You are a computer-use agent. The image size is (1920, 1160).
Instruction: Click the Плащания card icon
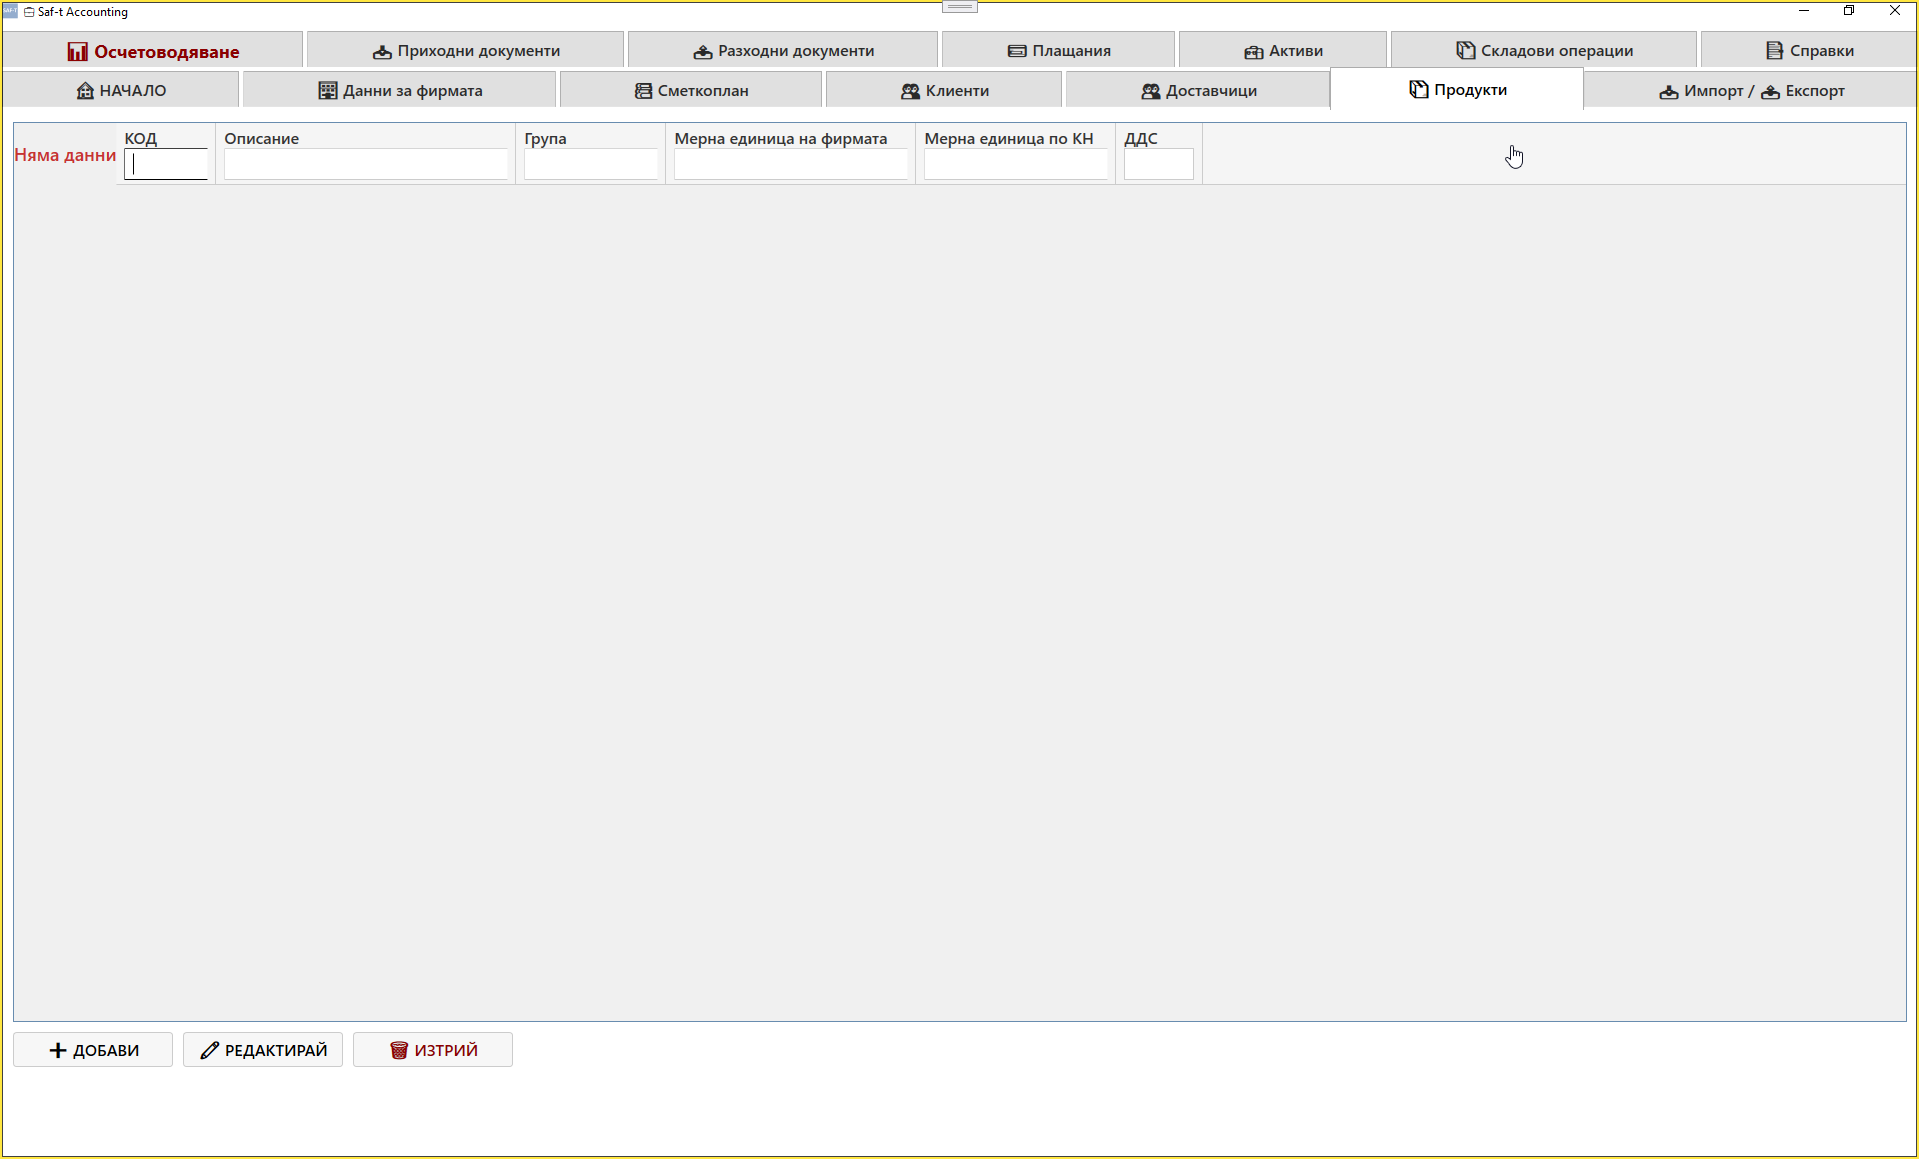click(1017, 51)
